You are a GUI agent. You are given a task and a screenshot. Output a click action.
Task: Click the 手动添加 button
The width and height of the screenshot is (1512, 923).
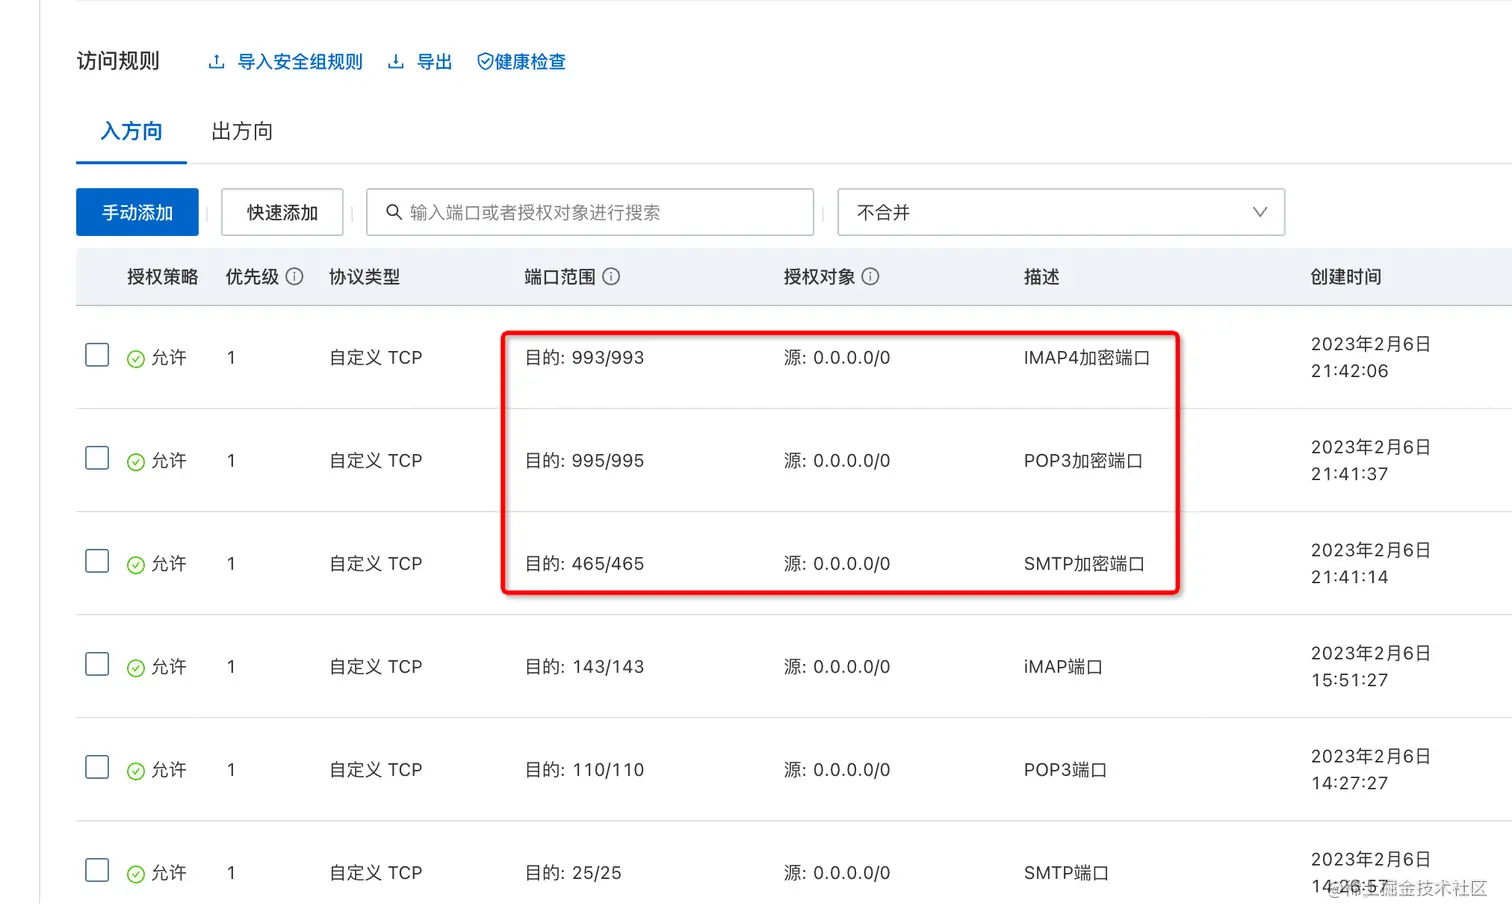tap(137, 212)
